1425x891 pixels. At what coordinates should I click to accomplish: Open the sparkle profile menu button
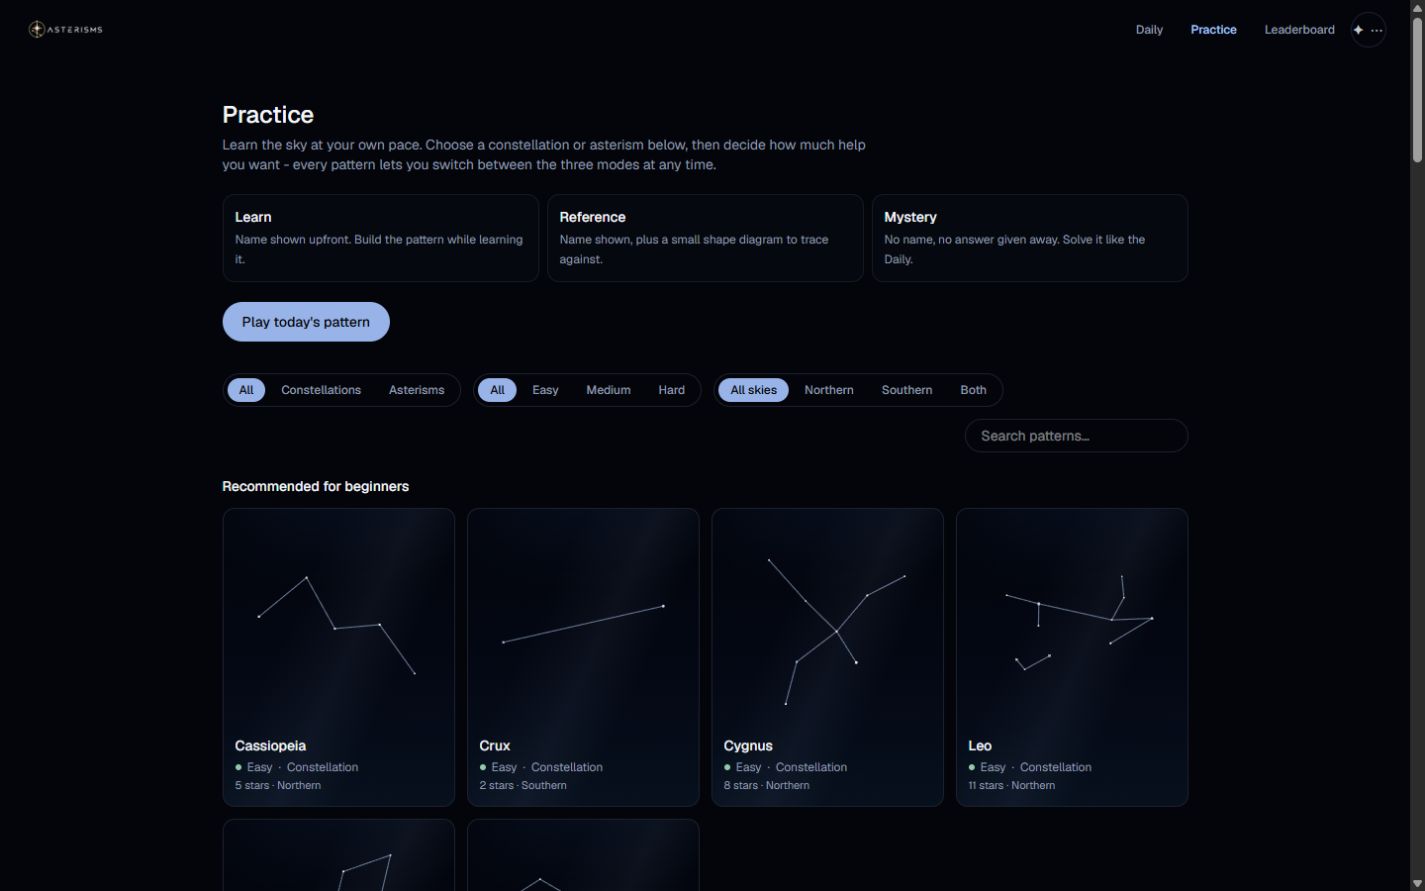tap(1368, 30)
